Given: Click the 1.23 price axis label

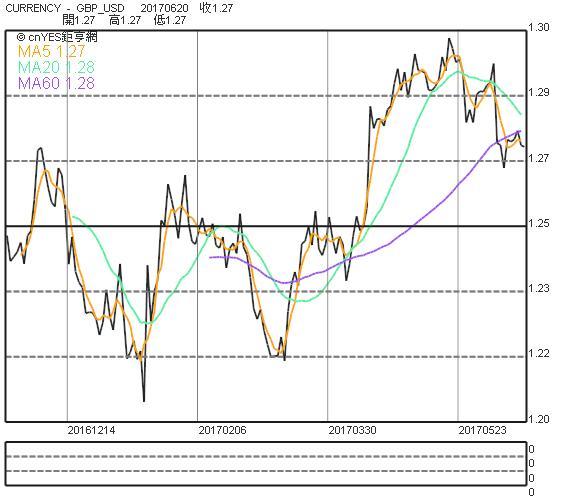Looking at the screenshot, I should coord(539,288).
